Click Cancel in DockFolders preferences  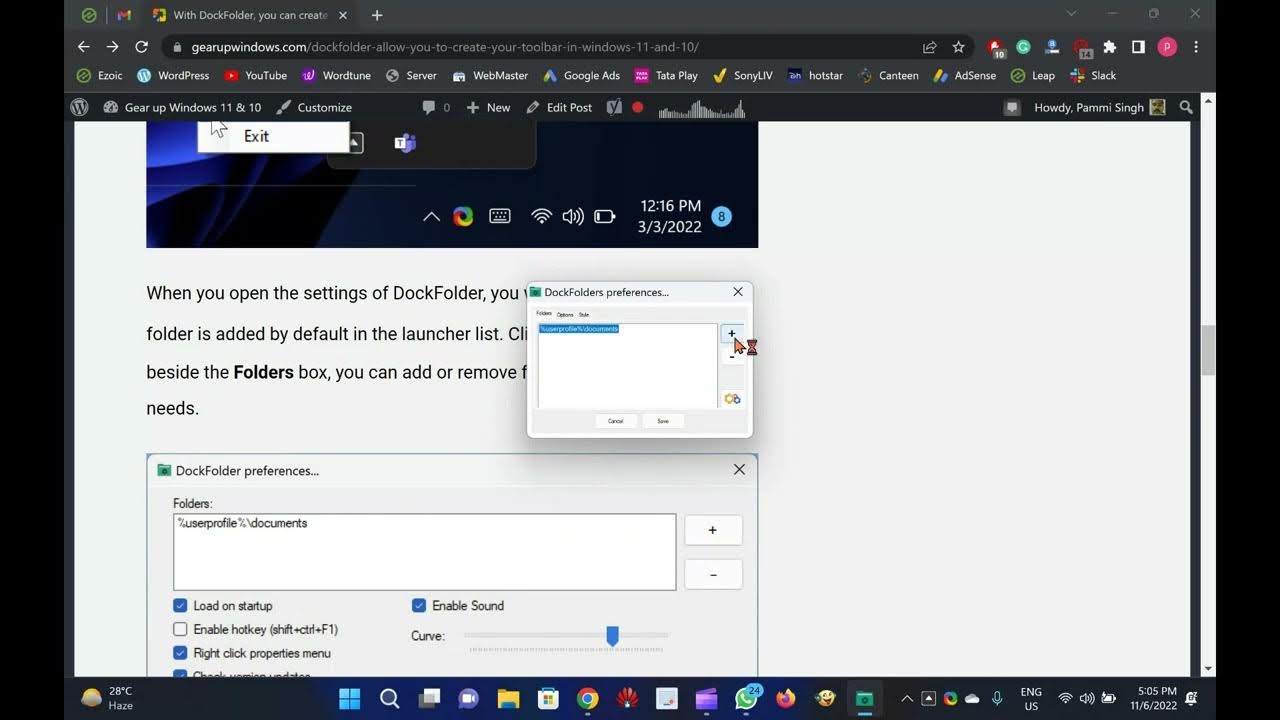click(615, 421)
